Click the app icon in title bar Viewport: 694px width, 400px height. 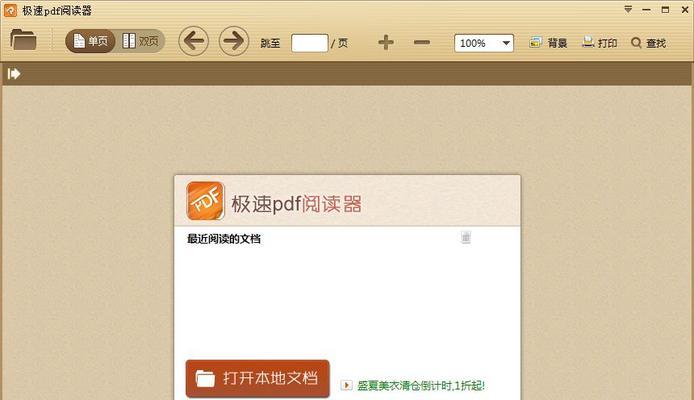(10, 10)
